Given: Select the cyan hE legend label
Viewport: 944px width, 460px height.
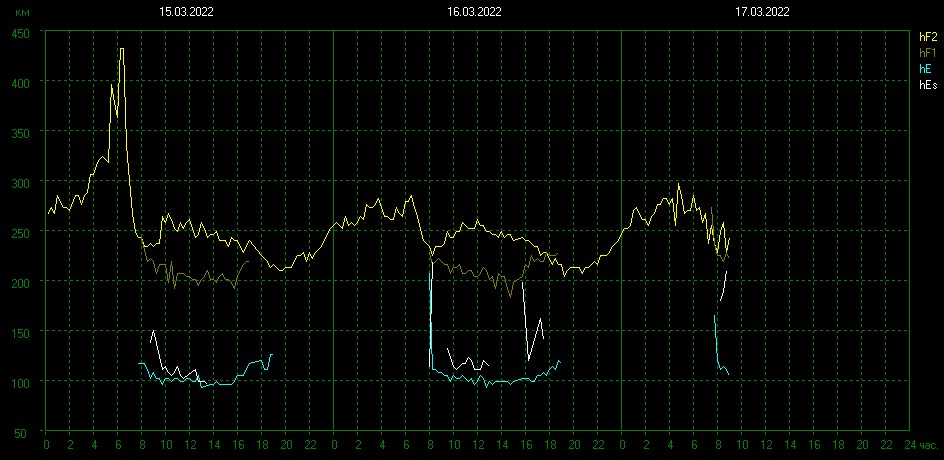Looking at the screenshot, I should [925, 69].
